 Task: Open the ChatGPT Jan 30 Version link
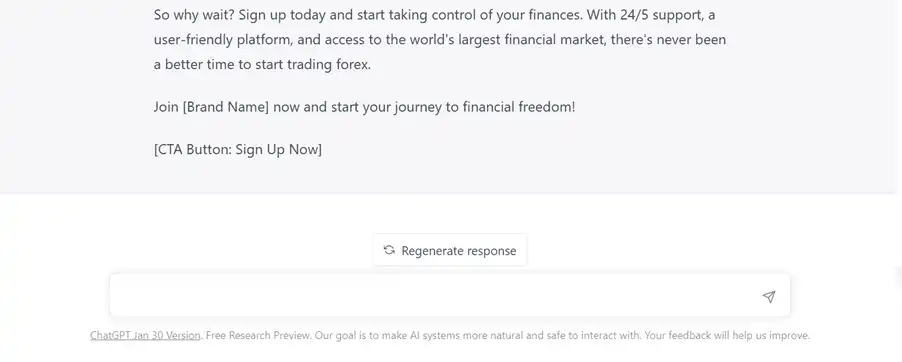pyautogui.click(x=145, y=335)
